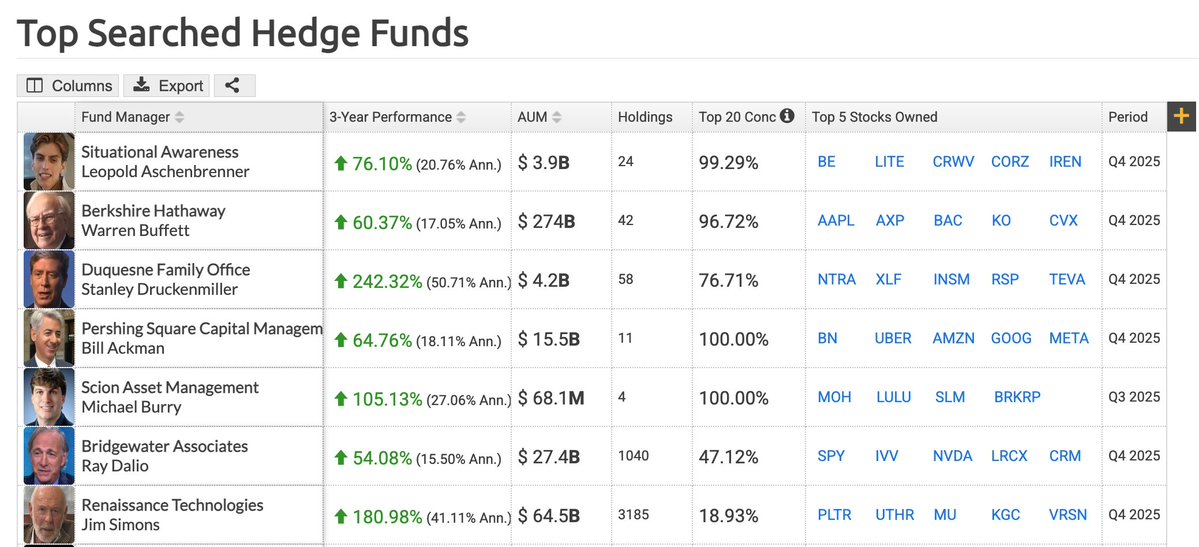Click the CORZ ticker link

tap(1010, 162)
